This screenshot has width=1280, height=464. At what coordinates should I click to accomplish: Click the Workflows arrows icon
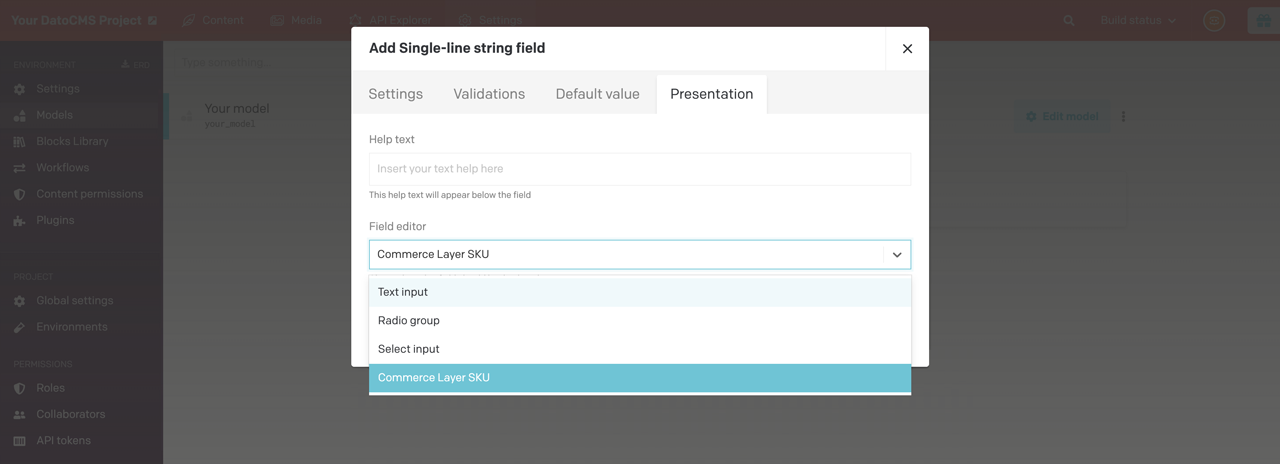pyautogui.click(x=19, y=168)
